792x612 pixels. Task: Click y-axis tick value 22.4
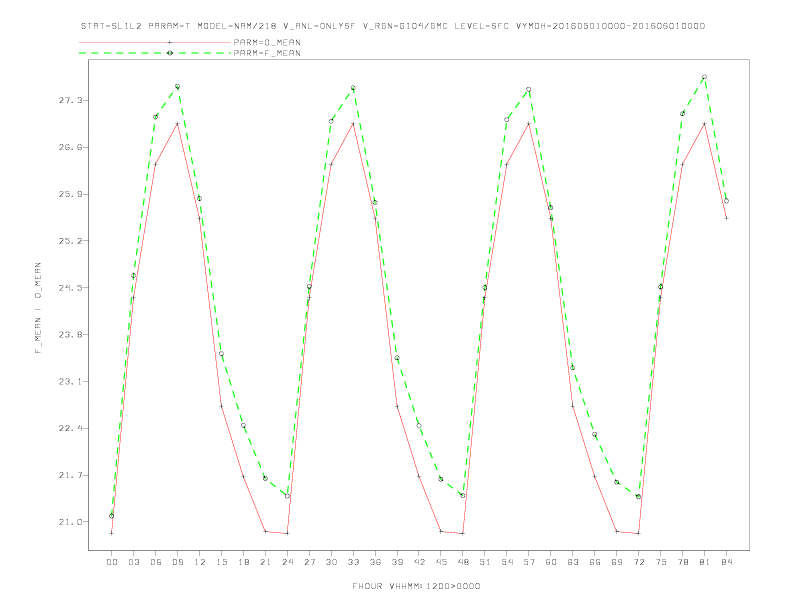click(x=68, y=429)
